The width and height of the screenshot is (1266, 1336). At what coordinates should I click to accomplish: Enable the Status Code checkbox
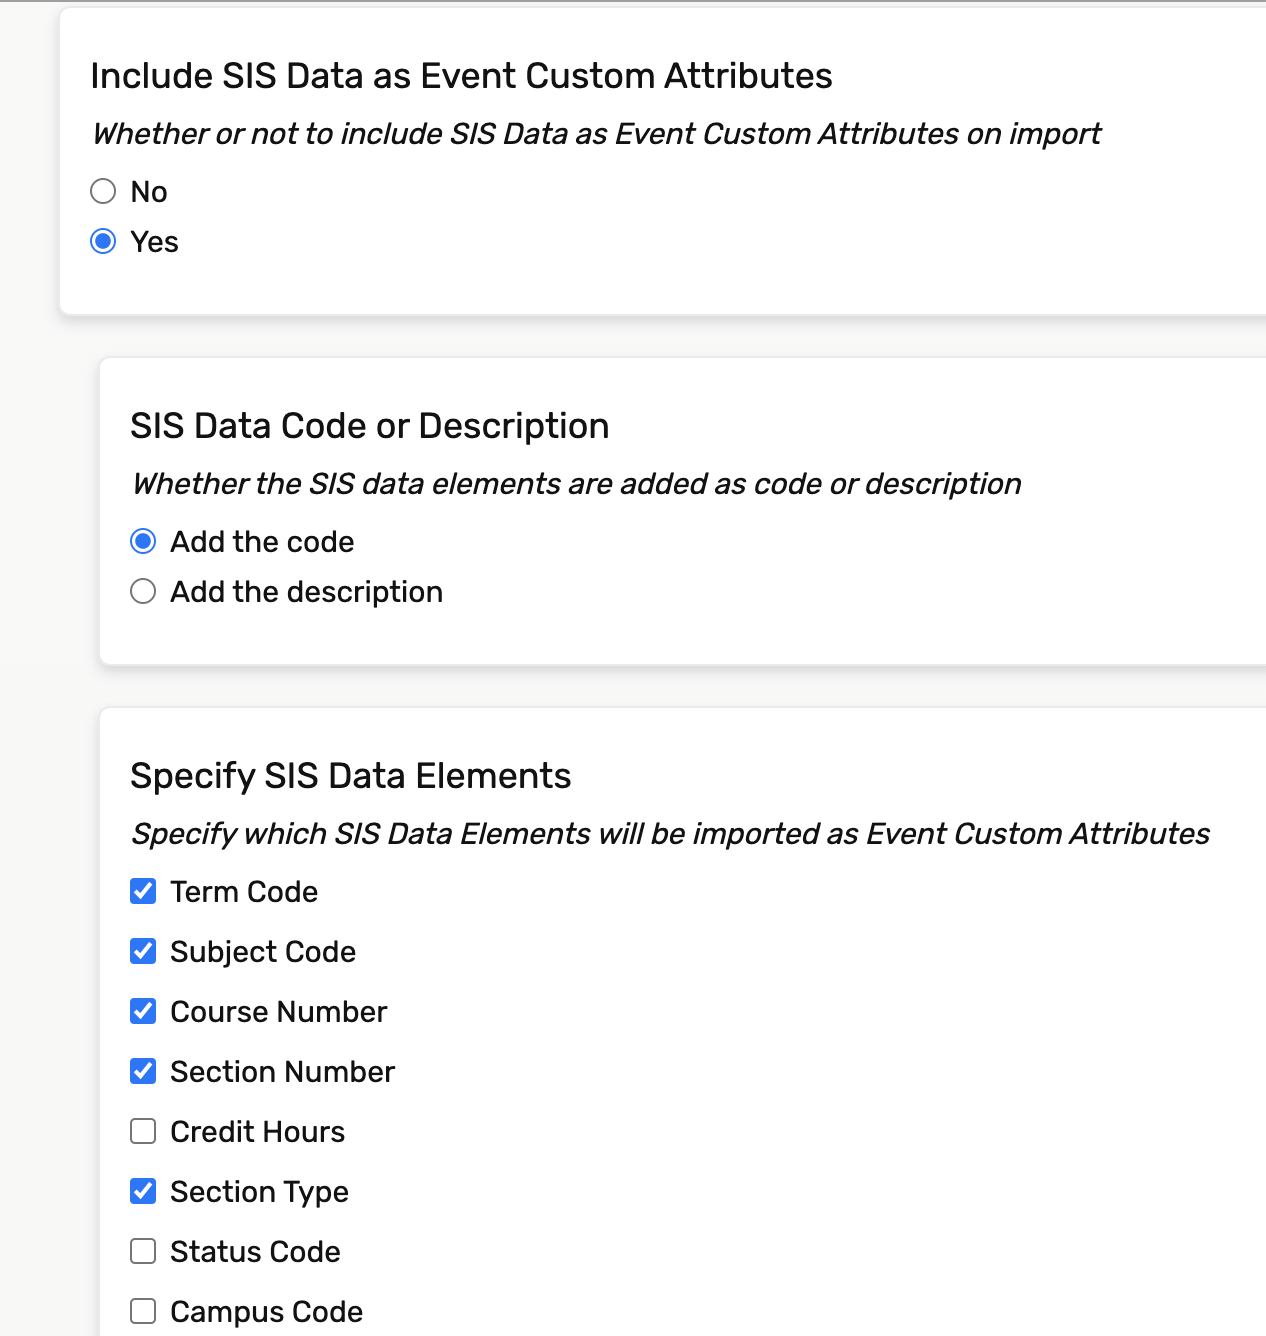(143, 1251)
